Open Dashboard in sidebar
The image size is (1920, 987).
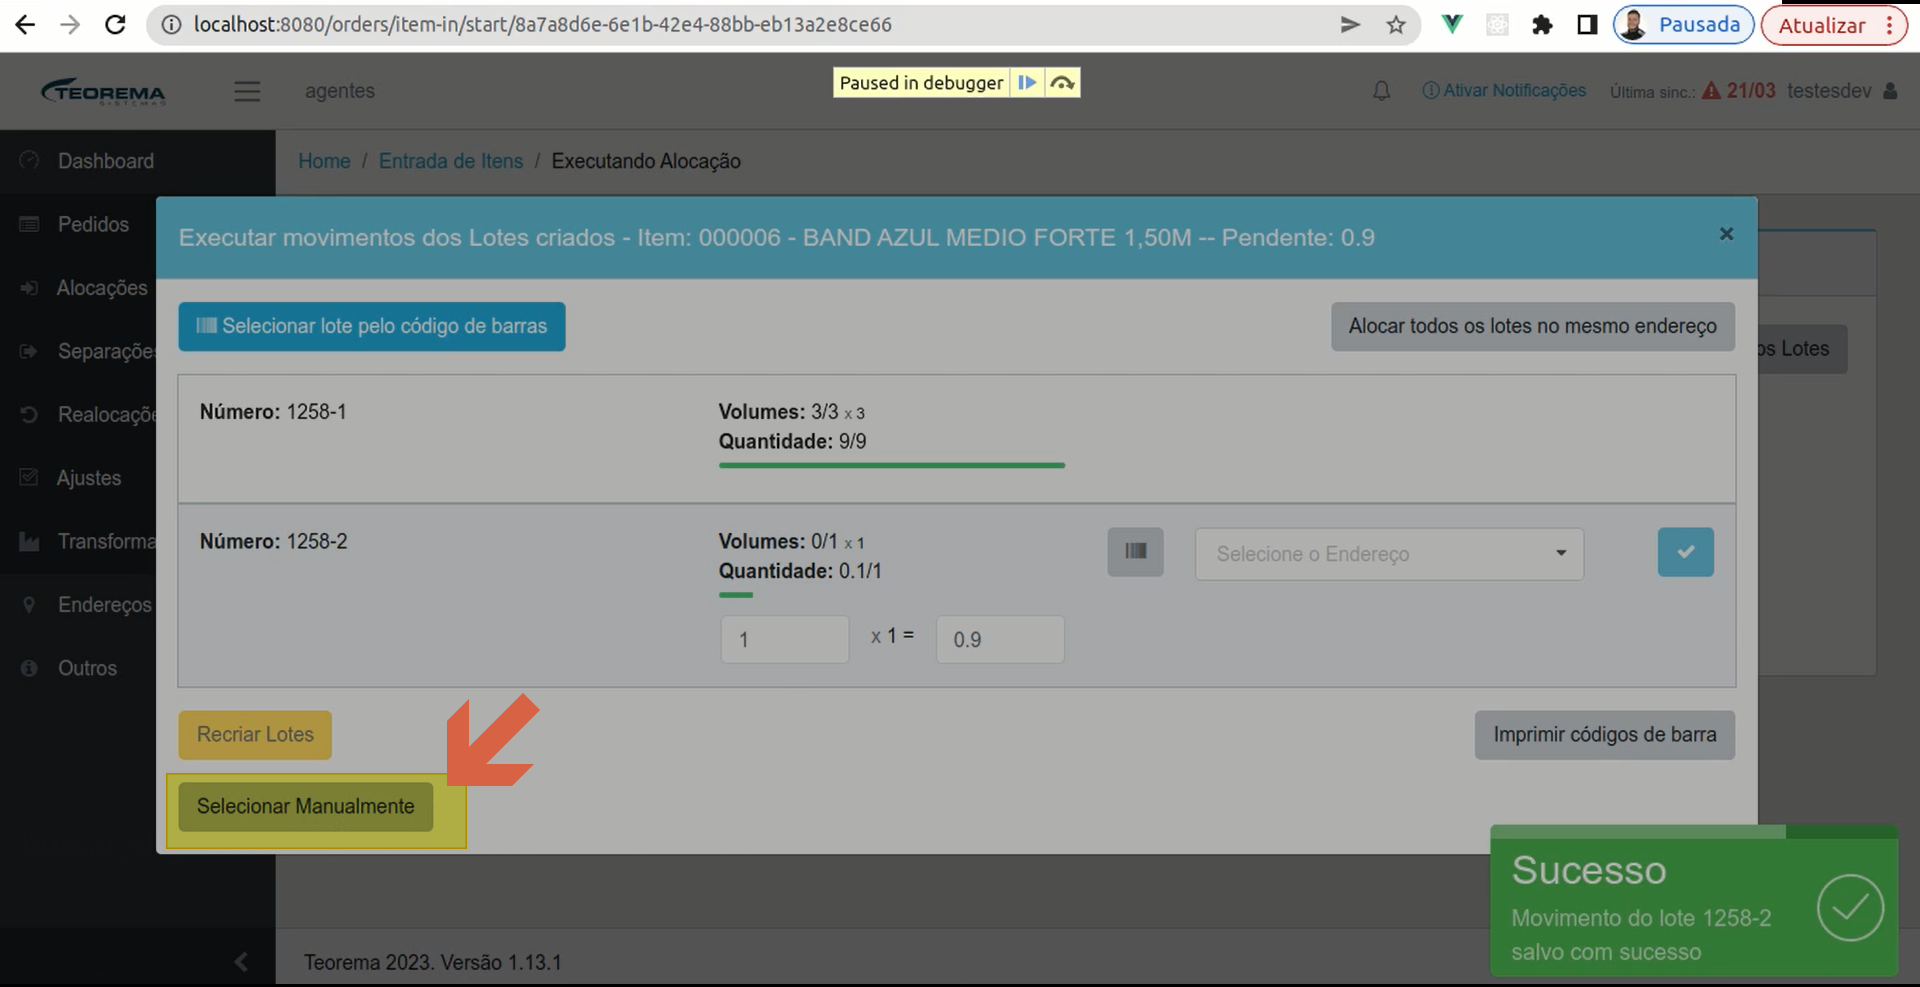106,161
